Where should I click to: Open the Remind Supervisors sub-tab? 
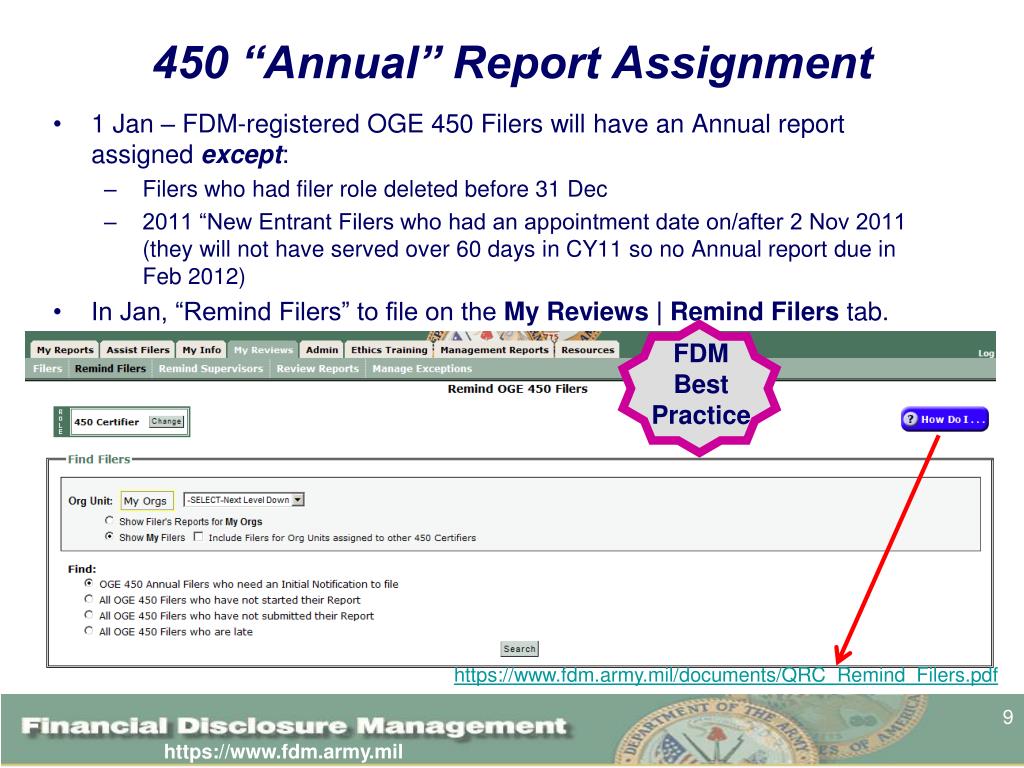[x=211, y=369]
